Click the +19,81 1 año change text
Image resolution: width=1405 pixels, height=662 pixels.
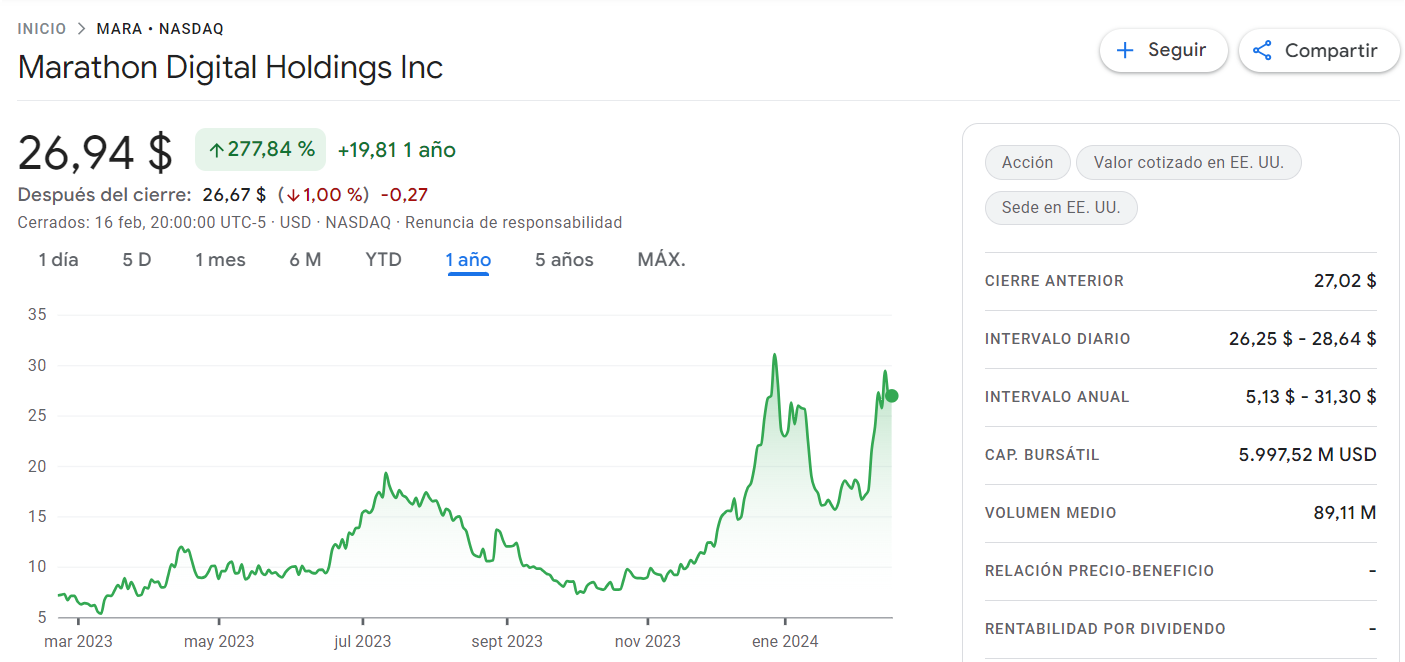pos(396,150)
